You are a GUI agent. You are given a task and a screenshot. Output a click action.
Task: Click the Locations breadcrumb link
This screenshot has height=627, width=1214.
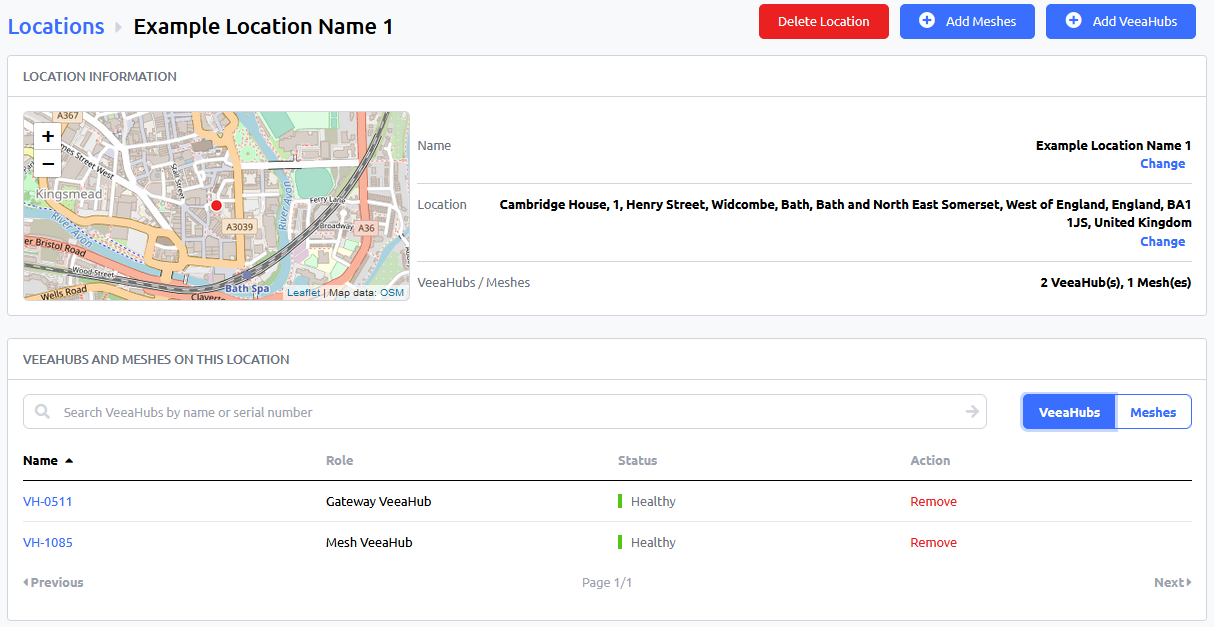pos(56,26)
